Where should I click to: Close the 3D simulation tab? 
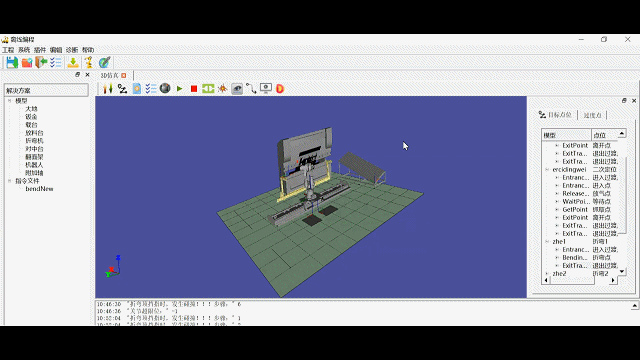point(124,76)
